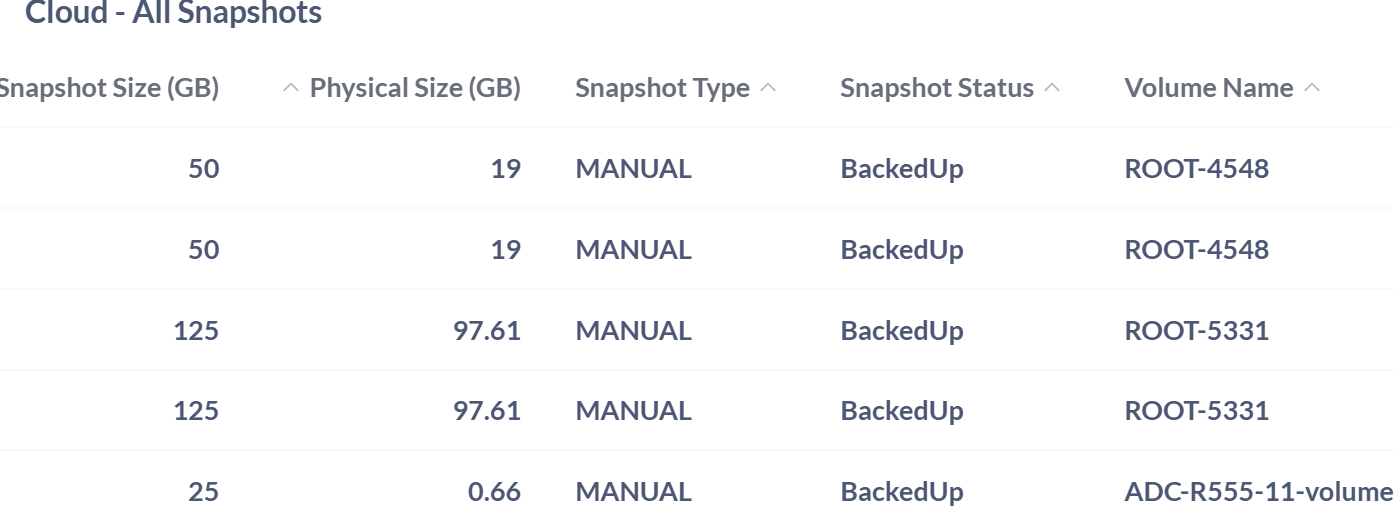Click the Snapshot Size (GB) column header
This screenshot has height=506, width=1394.
pyautogui.click(x=108, y=88)
